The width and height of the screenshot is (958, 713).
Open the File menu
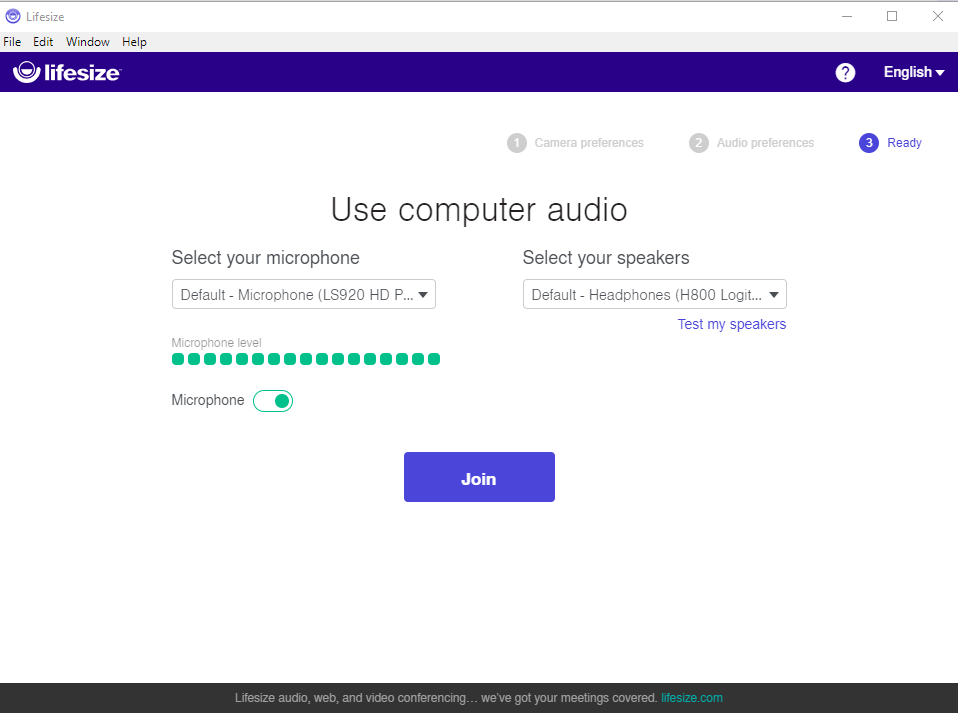[x=12, y=41]
